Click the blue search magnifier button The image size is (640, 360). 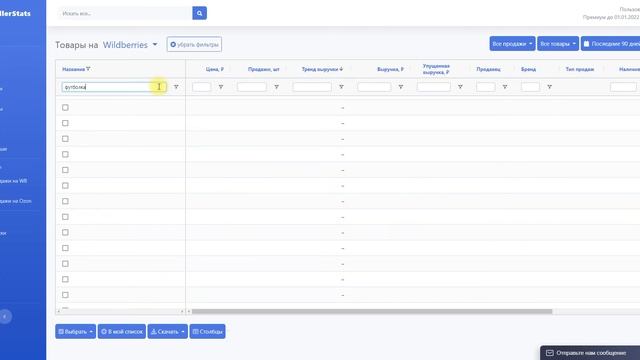(199, 13)
